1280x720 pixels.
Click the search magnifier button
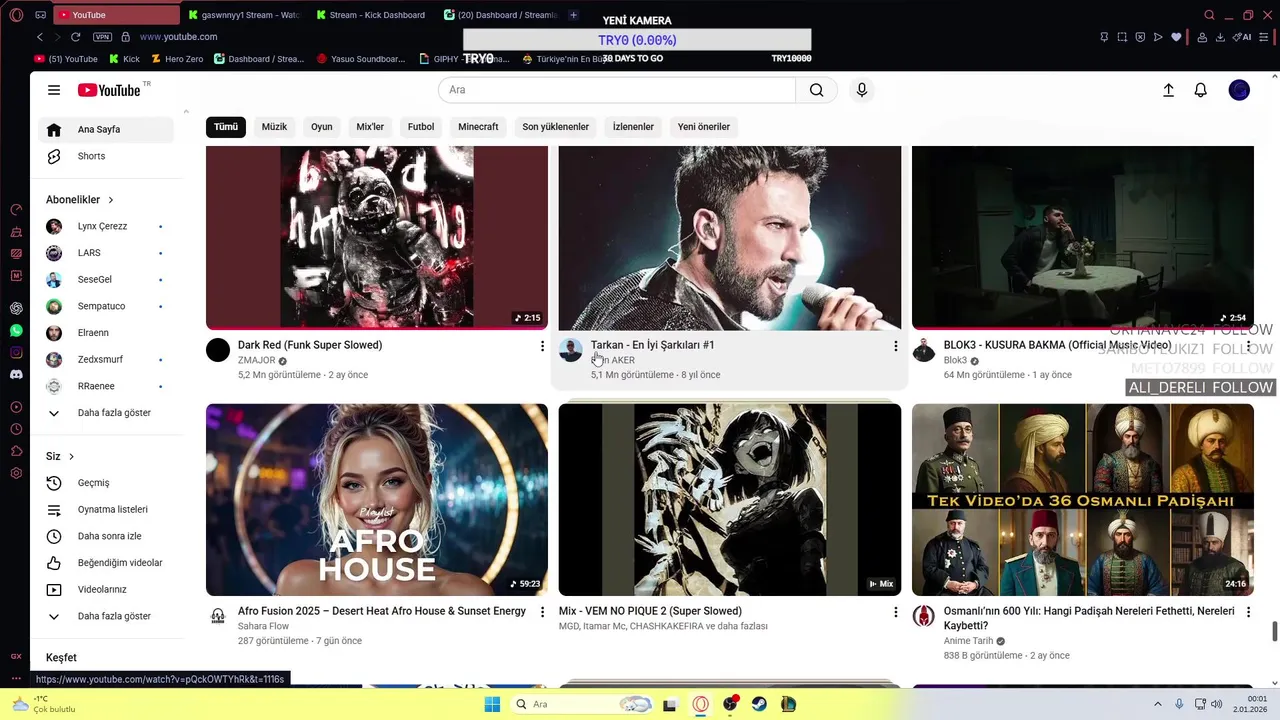(817, 90)
